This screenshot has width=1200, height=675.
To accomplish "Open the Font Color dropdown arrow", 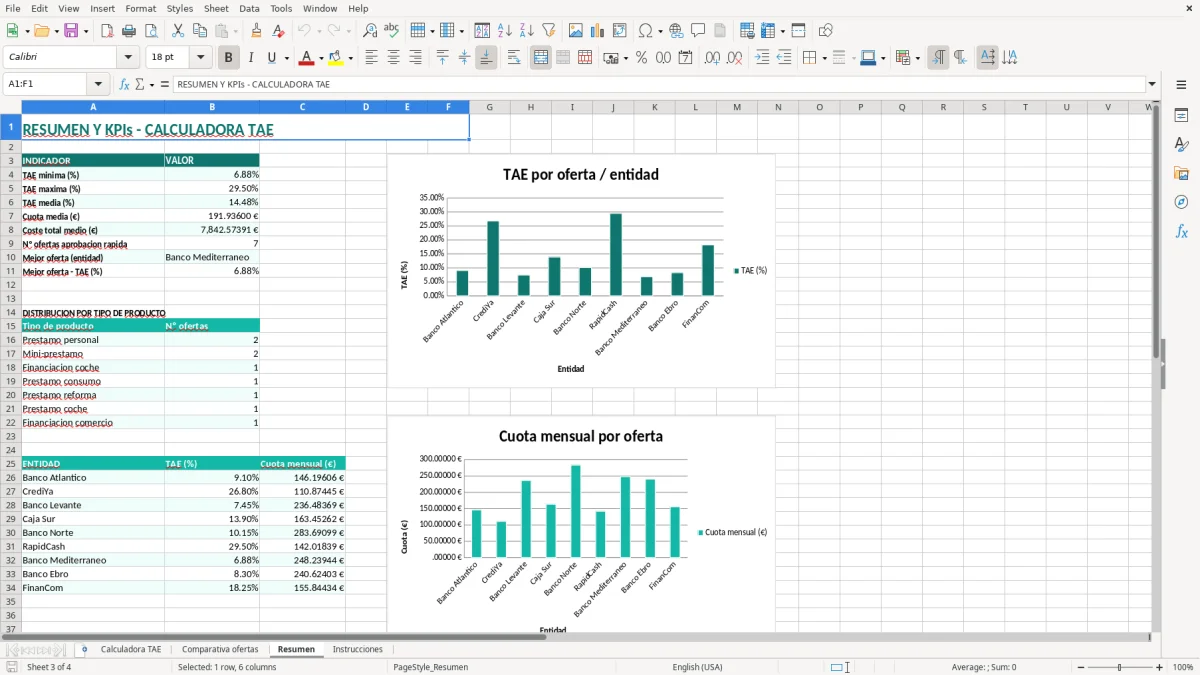I will tap(321, 58).
